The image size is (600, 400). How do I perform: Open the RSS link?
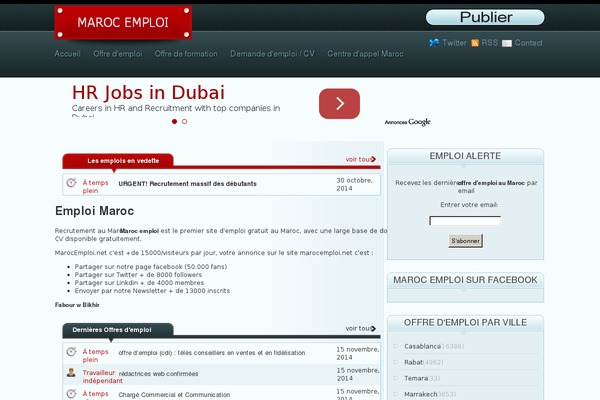[x=489, y=43]
